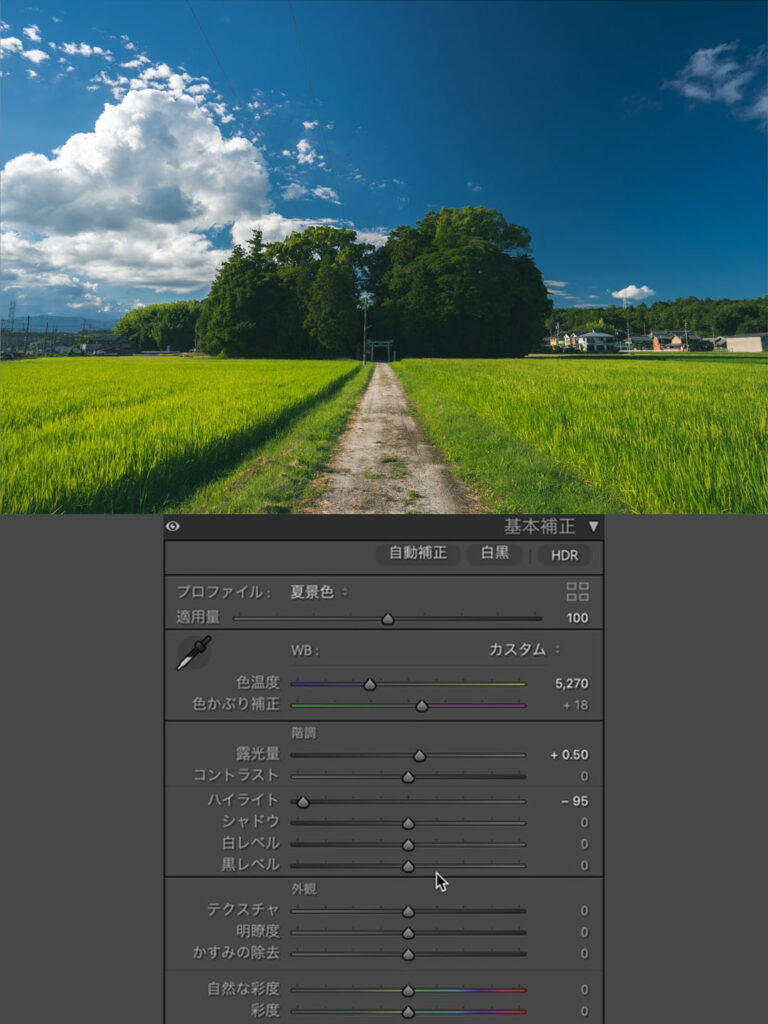Image resolution: width=768 pixels, height=1024 pixels.
Task: Select the white balance eyedropper tool
Action: [194, 652]
